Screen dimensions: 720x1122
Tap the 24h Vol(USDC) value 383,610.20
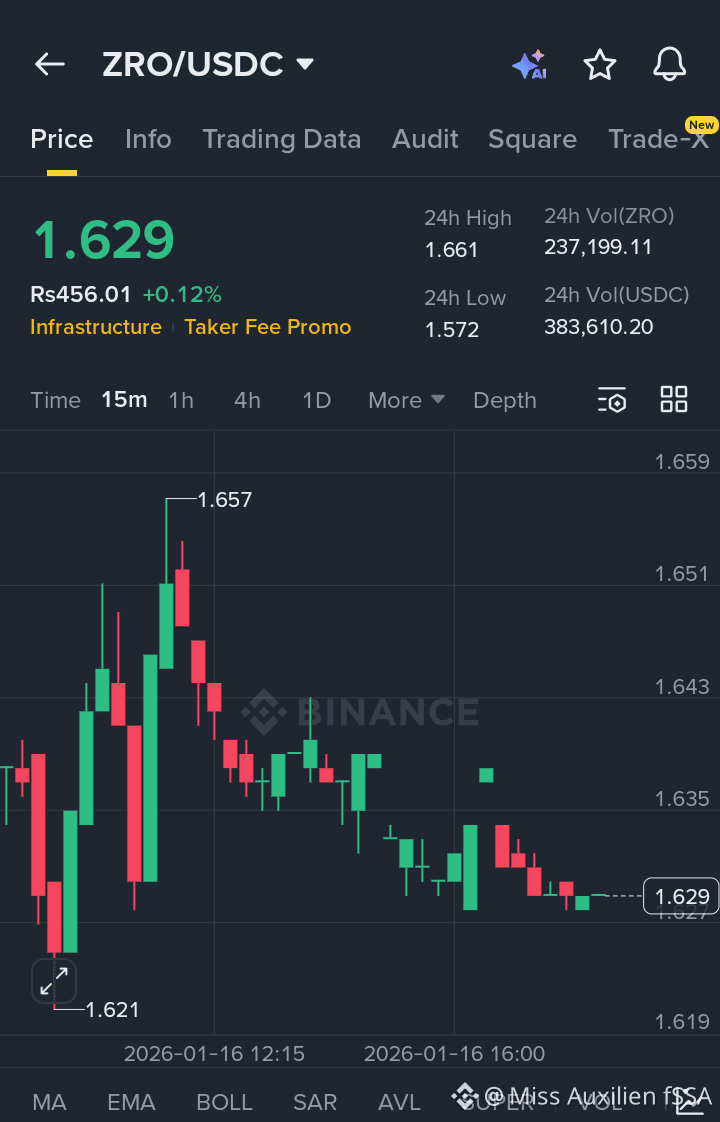click(598, 327)
